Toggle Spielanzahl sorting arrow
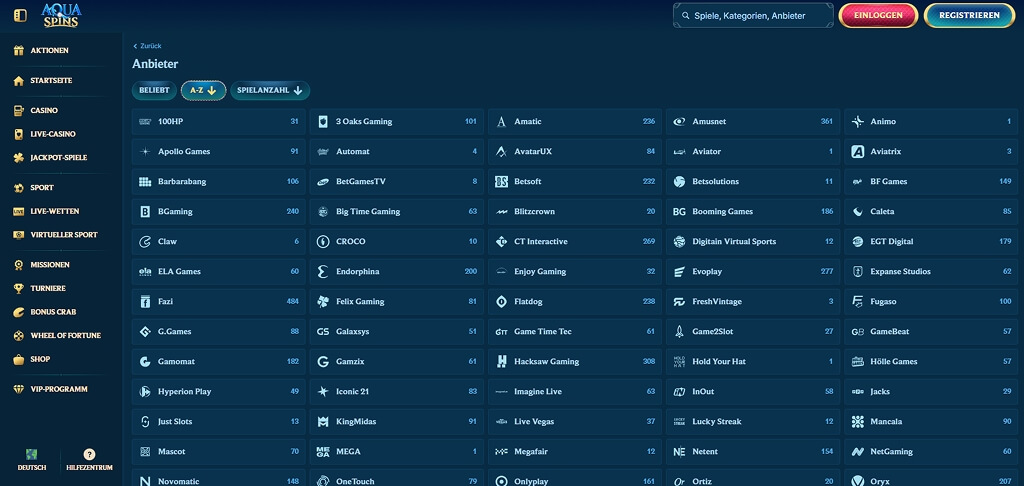 pos(298,91)
